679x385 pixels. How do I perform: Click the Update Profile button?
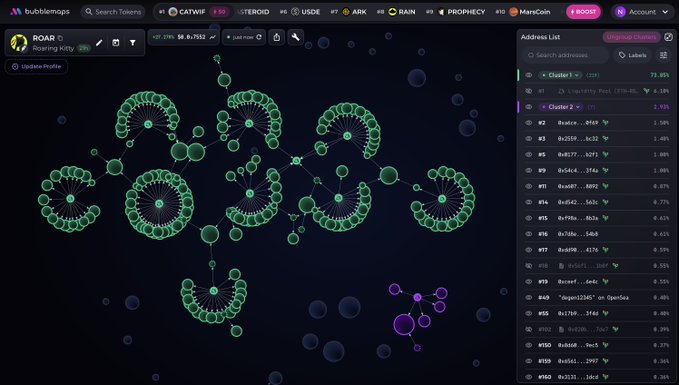36,66
